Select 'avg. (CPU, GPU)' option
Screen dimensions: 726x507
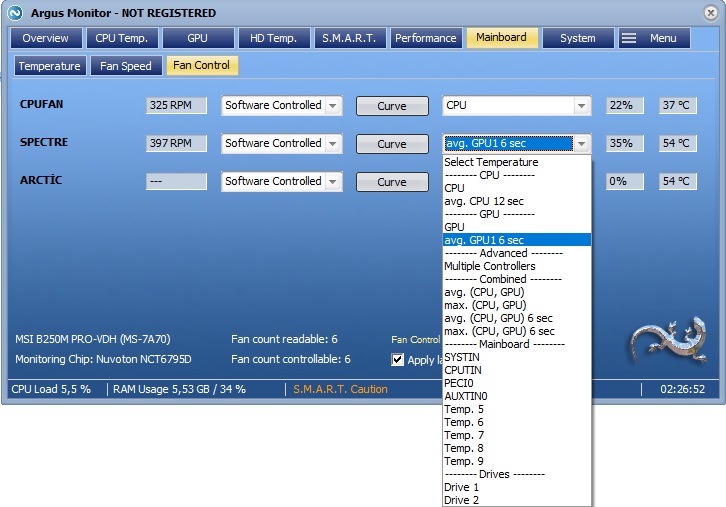(517, 292)
